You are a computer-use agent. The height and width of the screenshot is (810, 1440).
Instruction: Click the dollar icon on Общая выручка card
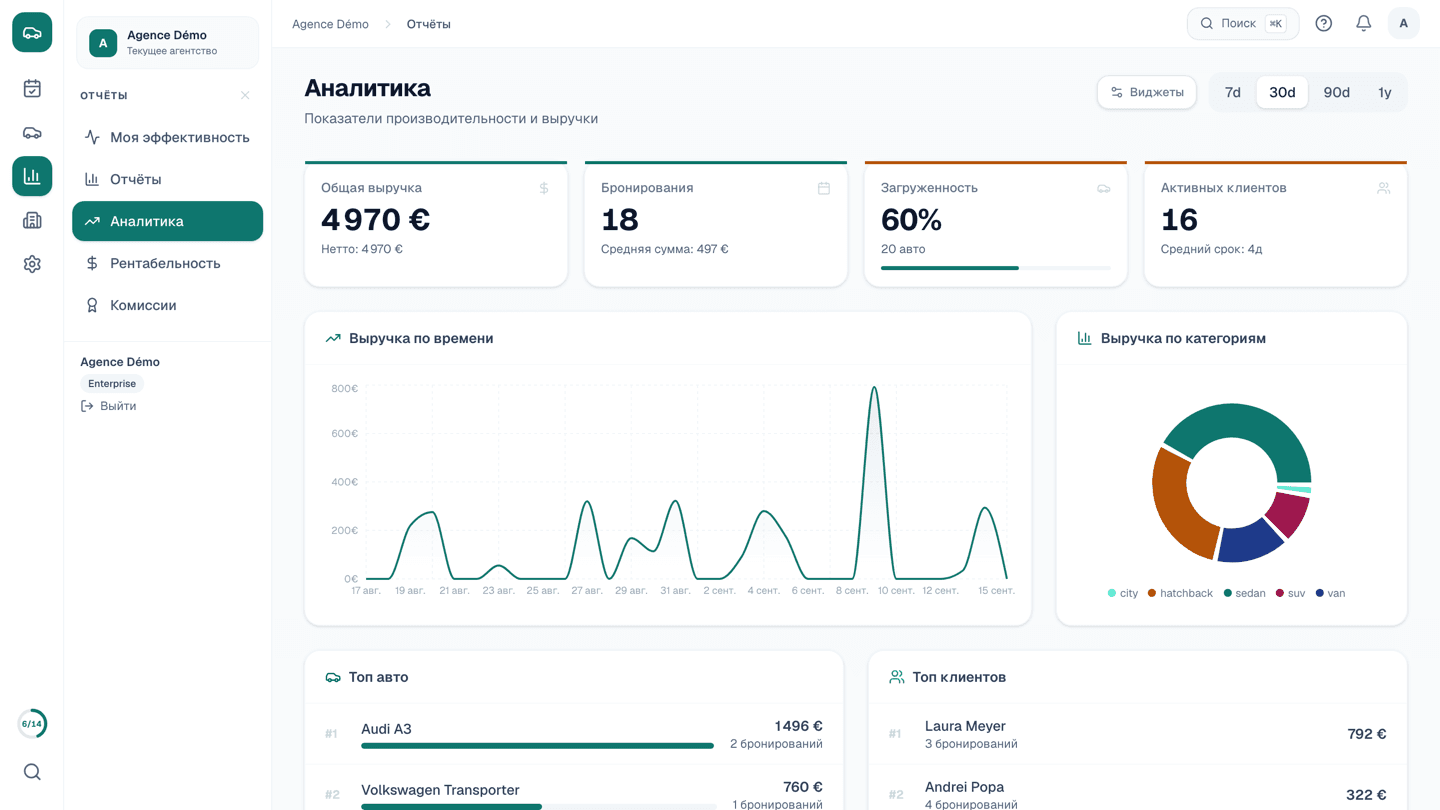pyautogui.click(x=544, y=188)
